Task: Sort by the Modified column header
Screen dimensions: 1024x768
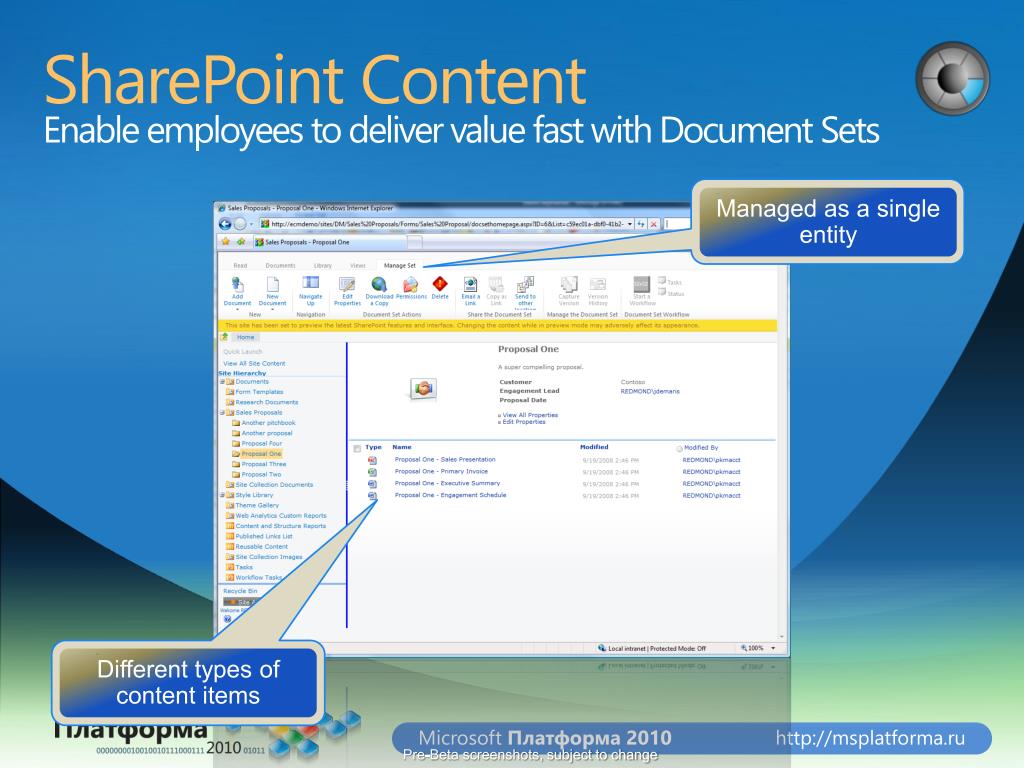Action: click(594, 447)
